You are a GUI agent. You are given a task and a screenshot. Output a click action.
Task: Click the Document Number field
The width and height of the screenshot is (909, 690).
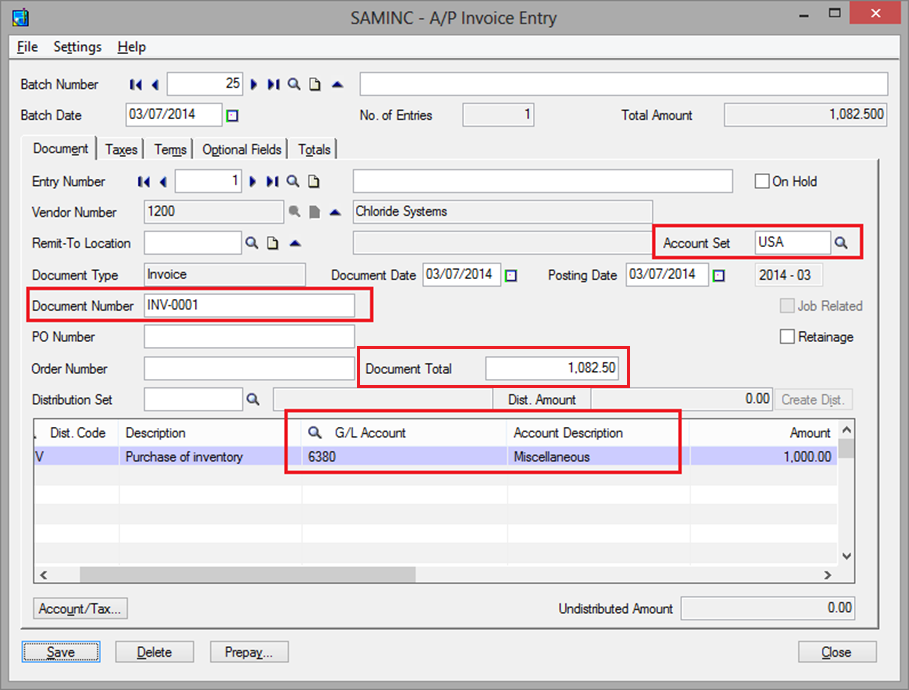pyautogui.click(x=249, y=306)
